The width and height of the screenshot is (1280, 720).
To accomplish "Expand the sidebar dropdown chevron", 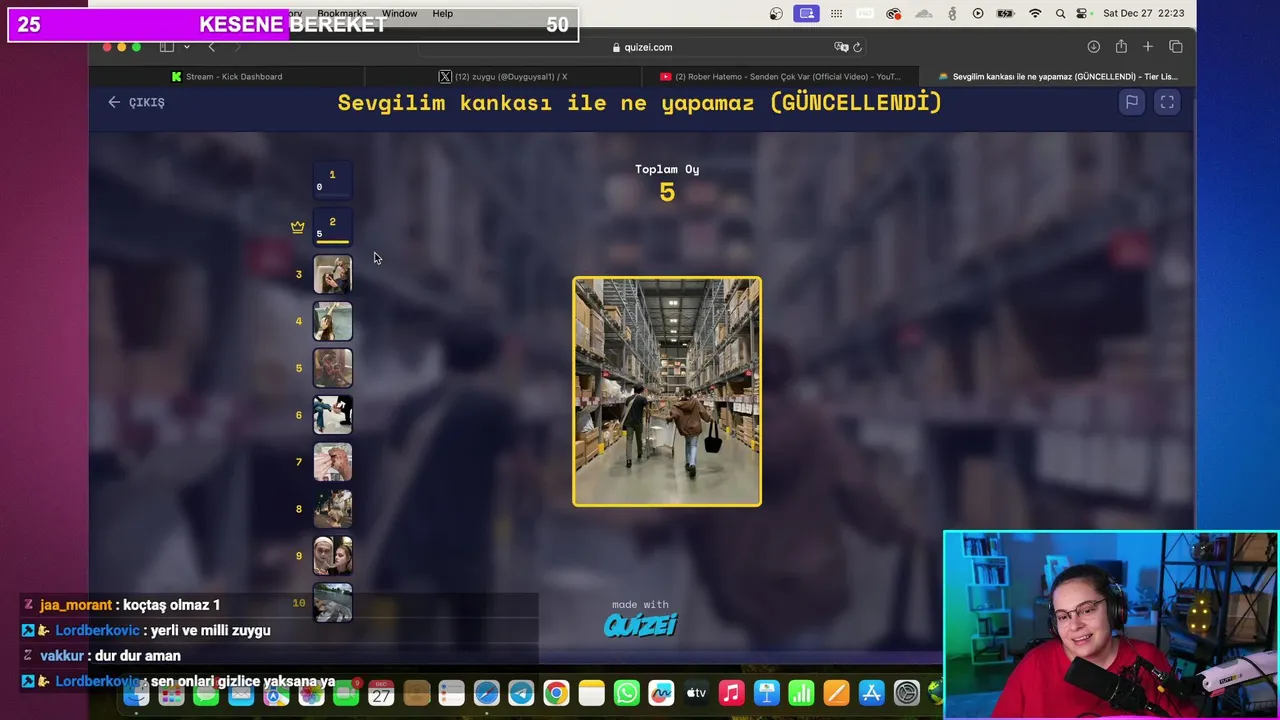I will [186, 47].
